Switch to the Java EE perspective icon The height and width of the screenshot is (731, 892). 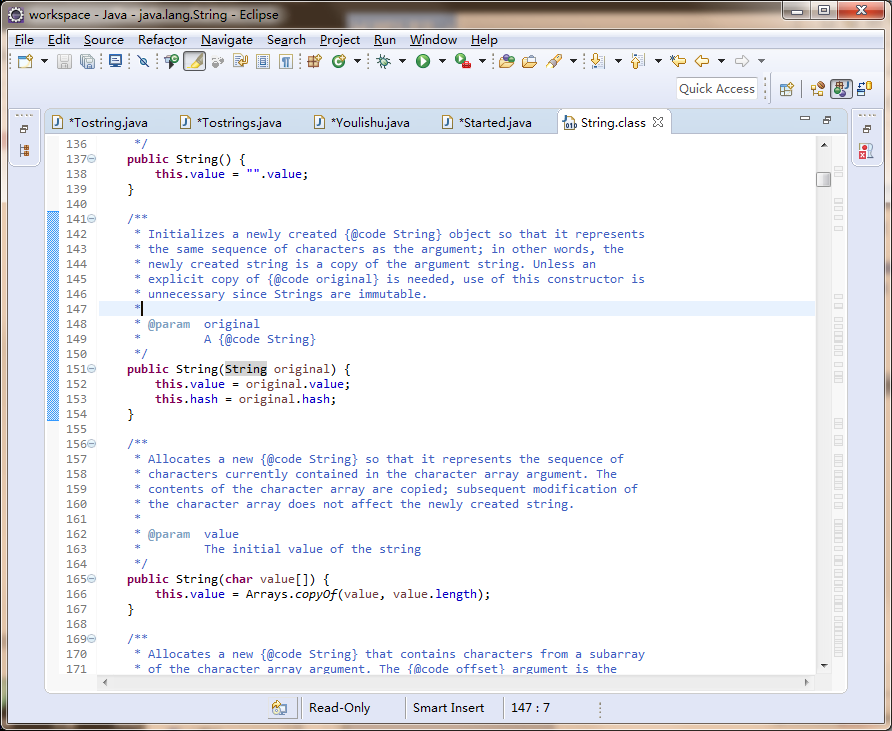point(818,89)
